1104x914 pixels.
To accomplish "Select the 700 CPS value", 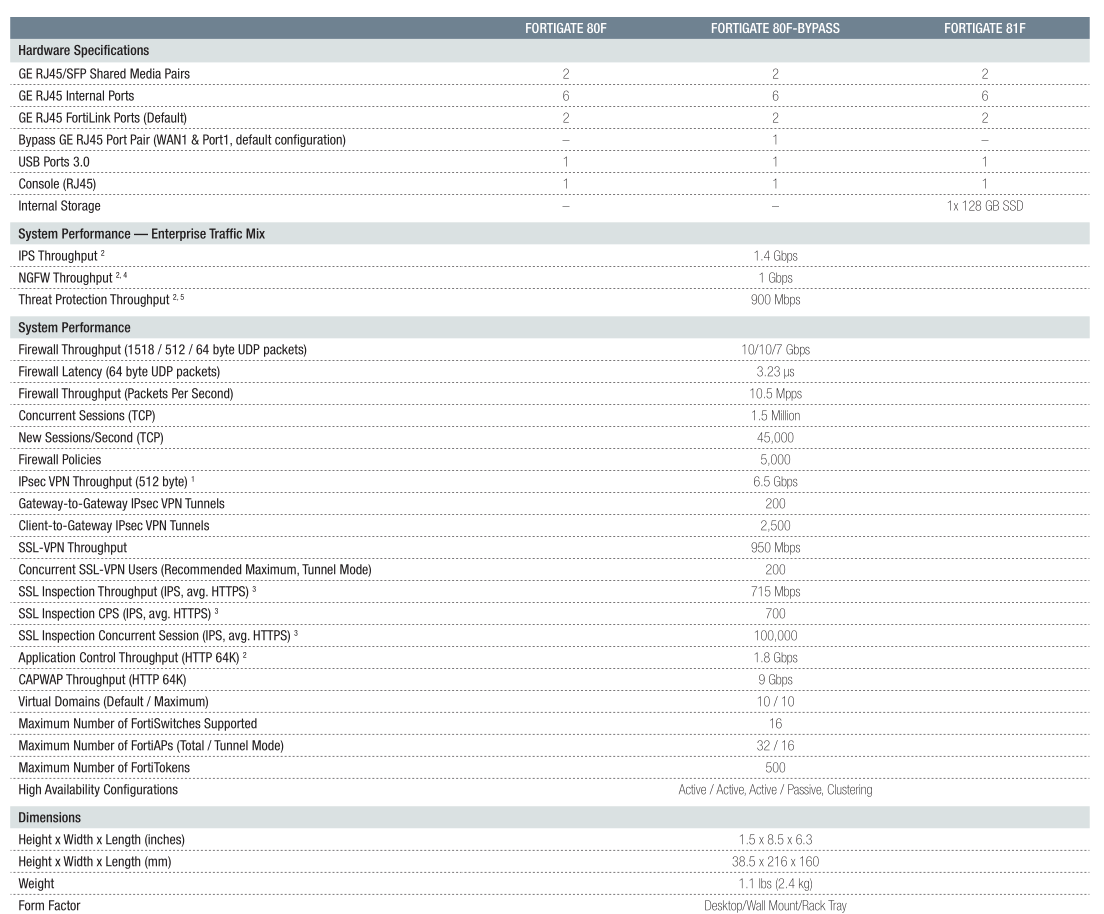I will [x=775, y=613].
